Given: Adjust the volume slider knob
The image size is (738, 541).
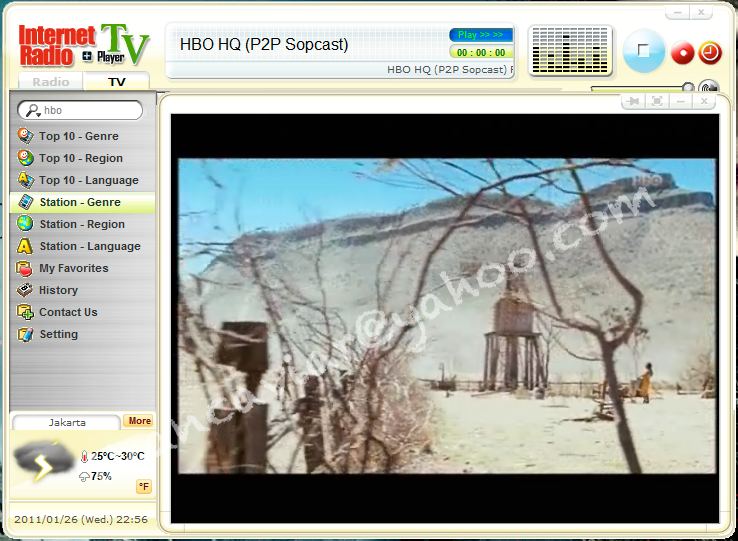Looking at the screenshot, I should (688, 88).
